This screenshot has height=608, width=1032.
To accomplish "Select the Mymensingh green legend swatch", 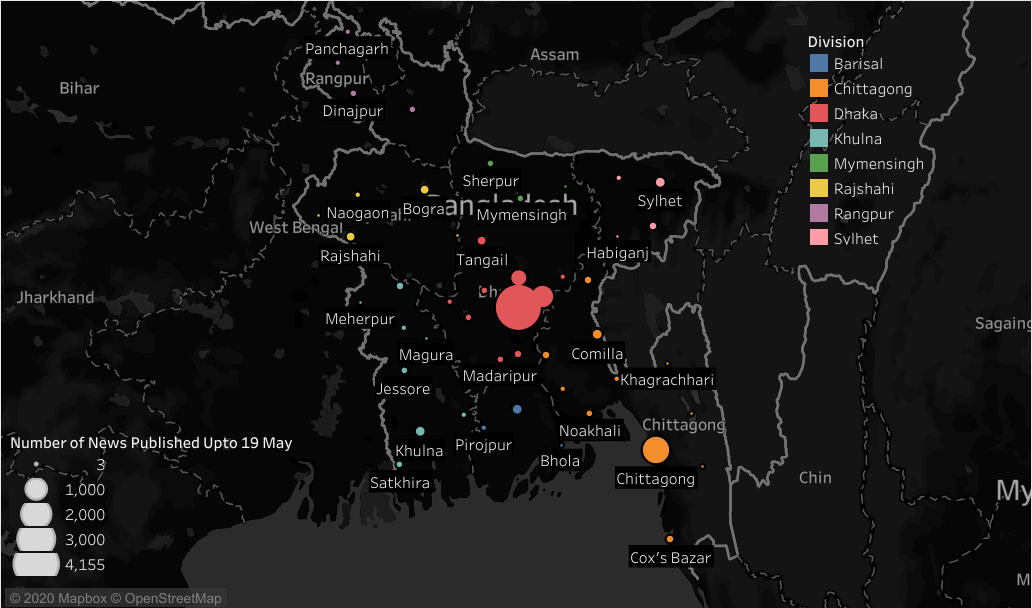I will 819,163.
